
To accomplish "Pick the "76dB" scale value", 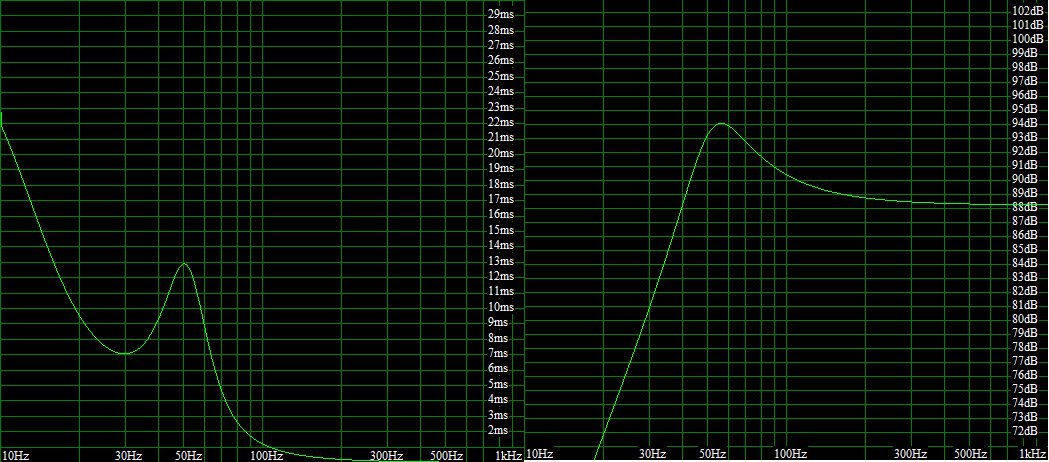I will coord(1025,374).
